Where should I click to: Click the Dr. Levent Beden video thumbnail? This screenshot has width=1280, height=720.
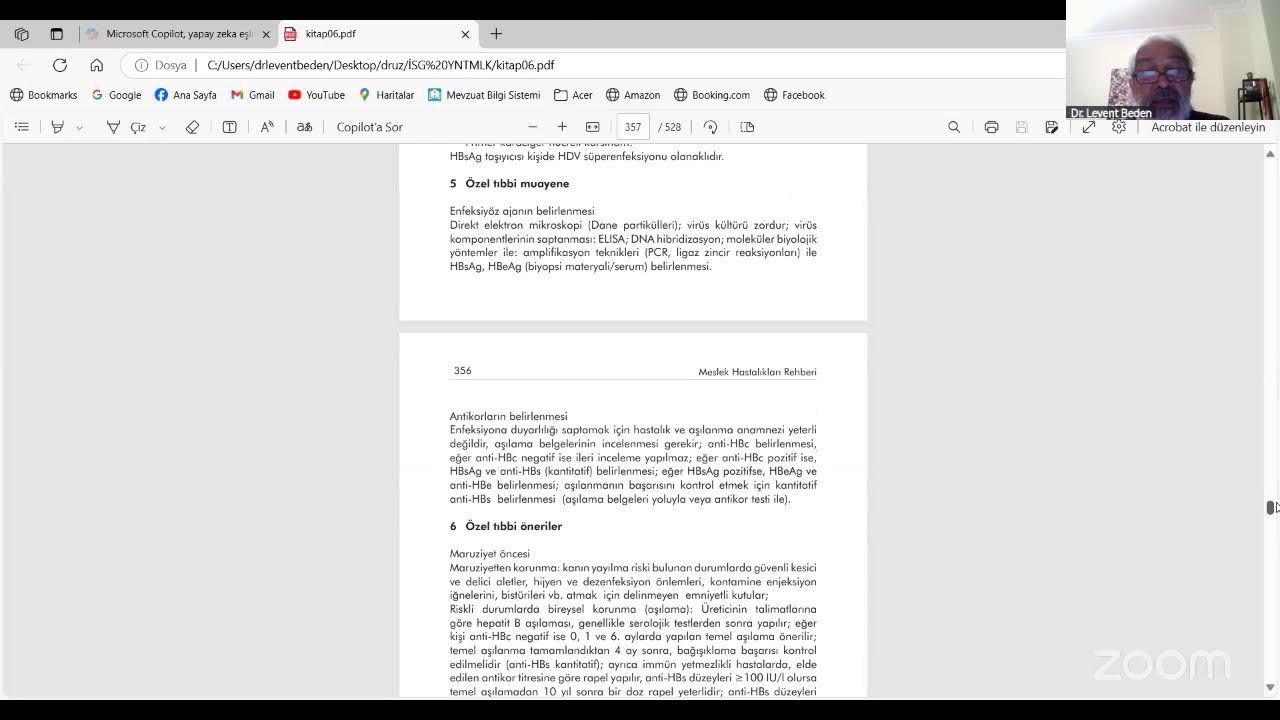(x=1173, y=60)
